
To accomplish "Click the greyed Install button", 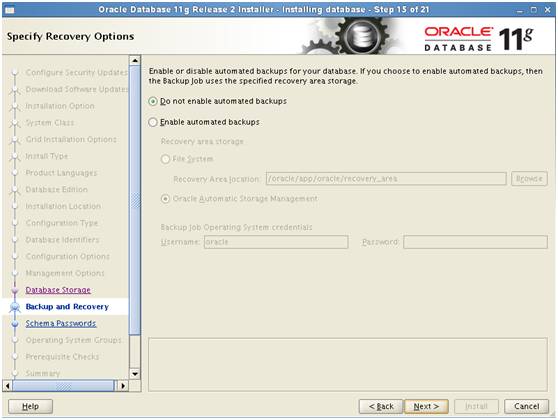I will point(476,406).
